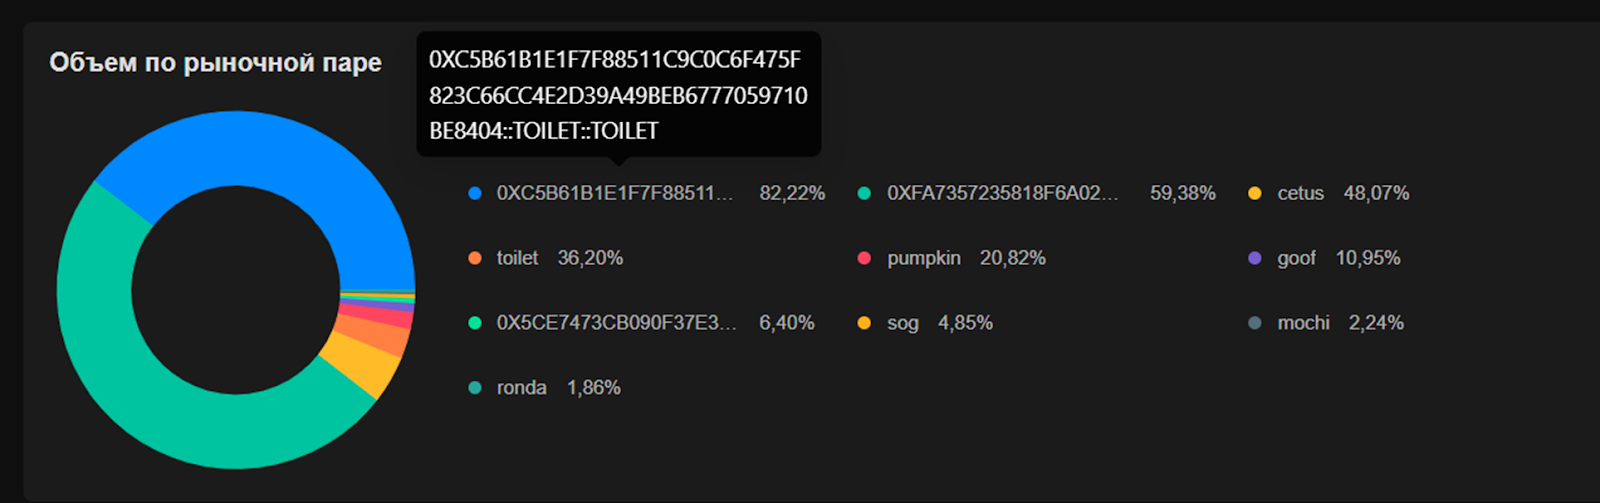This screenshot has width=1600, height=503.
Task: Click the Объем по рыночной паре heading
Action: (x=215, y=63)
